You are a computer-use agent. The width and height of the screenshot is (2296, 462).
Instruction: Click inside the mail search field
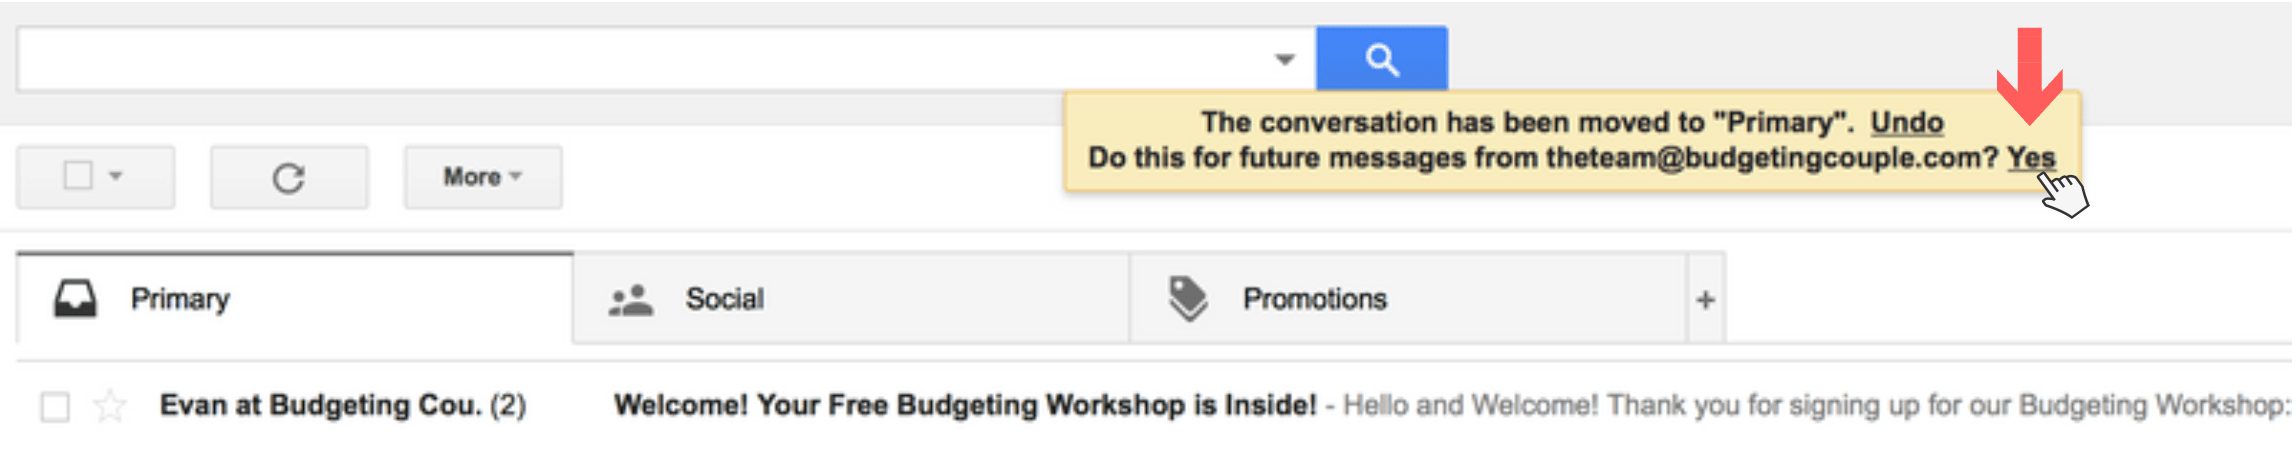(640, 60)
